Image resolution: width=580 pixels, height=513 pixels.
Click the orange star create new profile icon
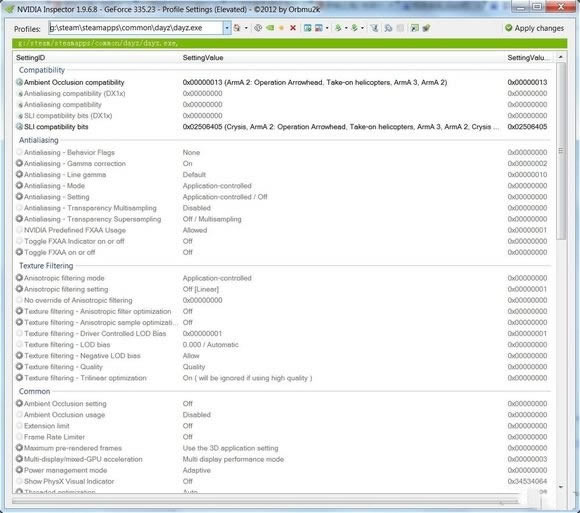[x=281, y=28]
